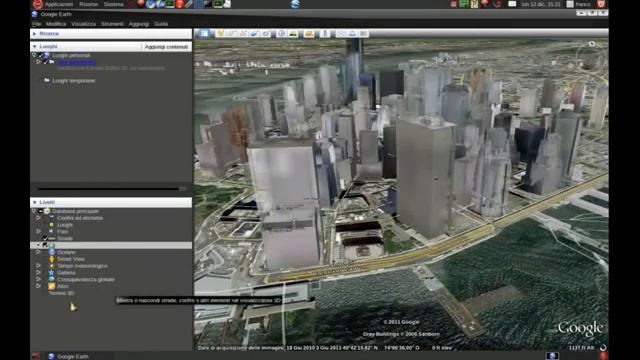Click the Luoghi temporanei folder icon
640x360 pixels.
click(47, 80)
